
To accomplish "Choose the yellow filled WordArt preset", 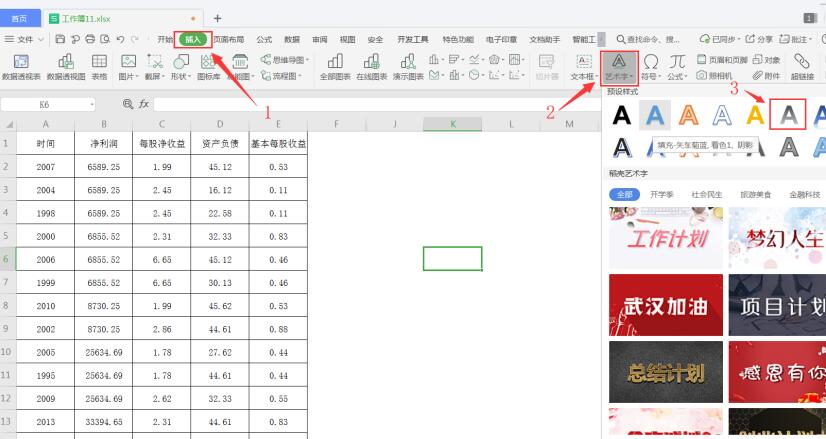I will 755,115.
